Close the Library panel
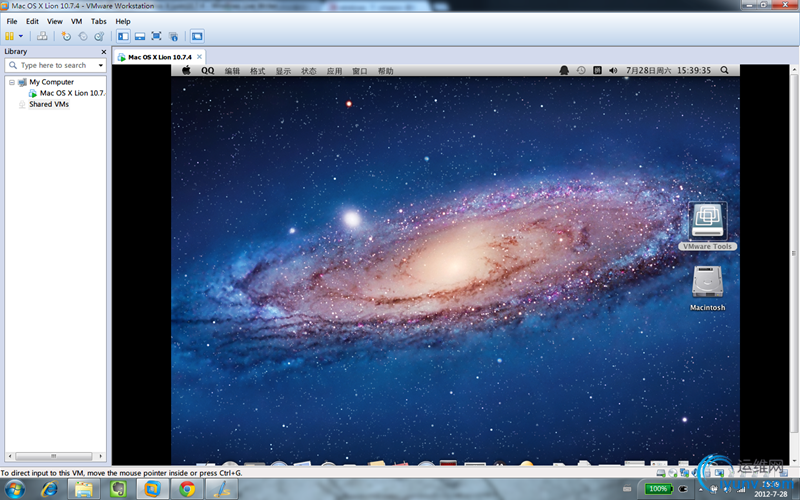 [x=104, y=52]
